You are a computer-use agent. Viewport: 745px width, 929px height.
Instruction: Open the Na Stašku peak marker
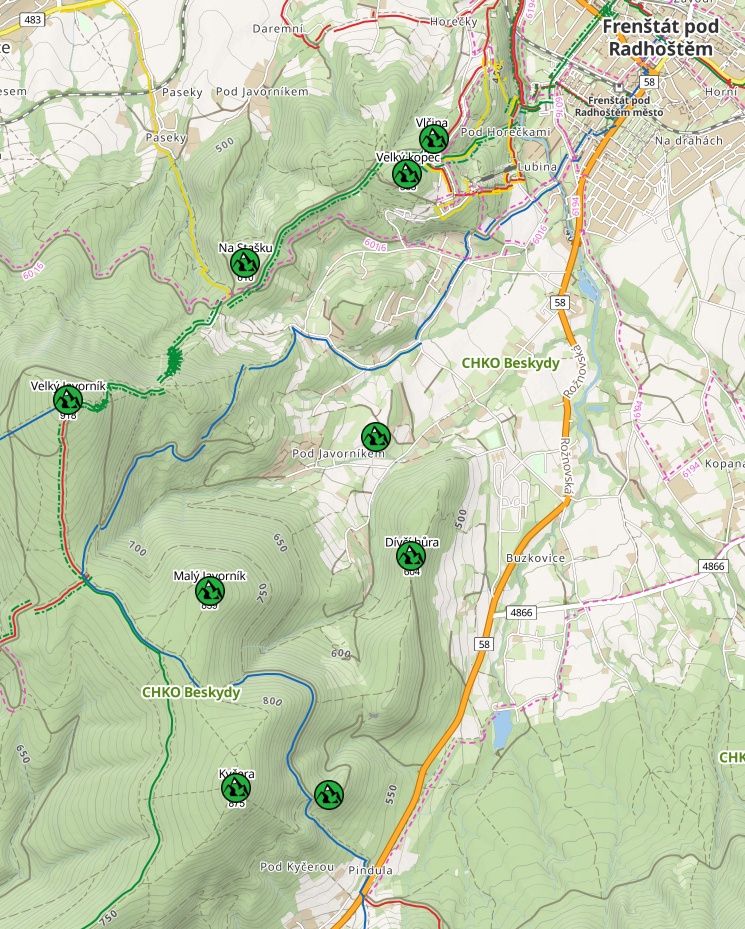245,263
